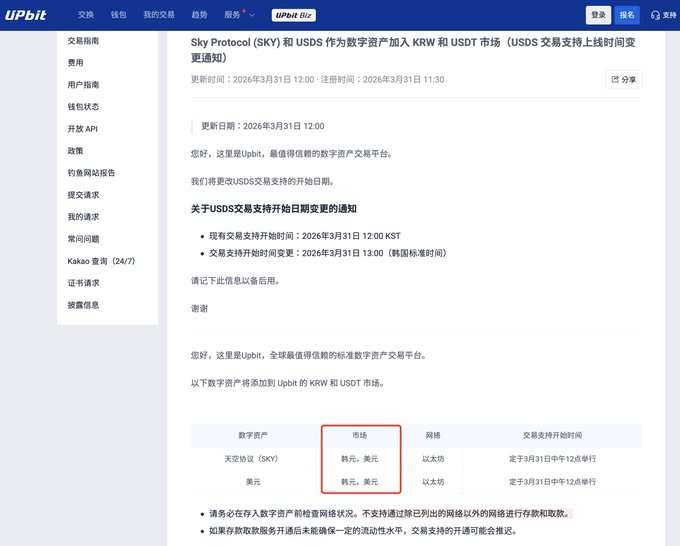Screen dimensions: 680x546
Task: Click the UPbit logo
Action: click(x=32, y=15)
